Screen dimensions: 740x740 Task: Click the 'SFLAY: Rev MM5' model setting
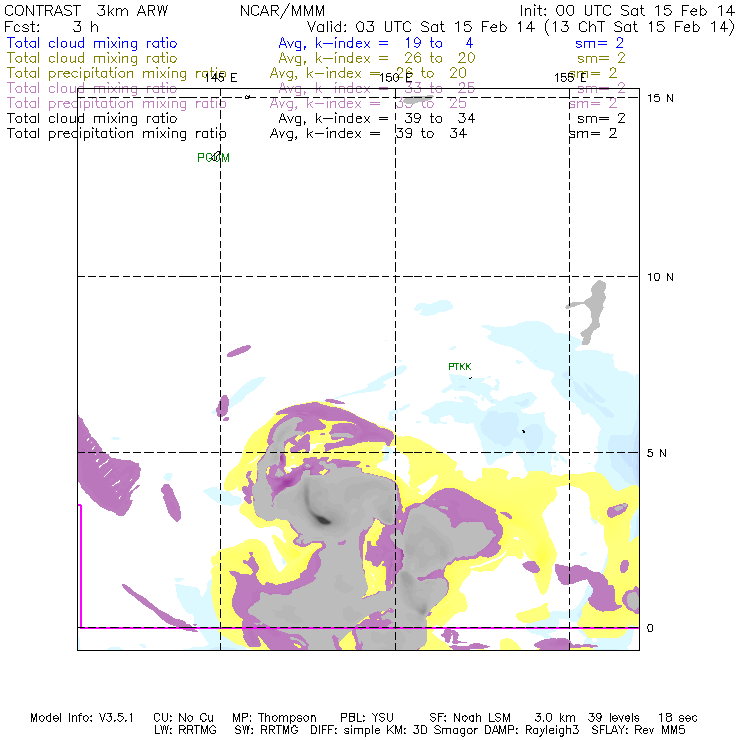coord(638,730)
